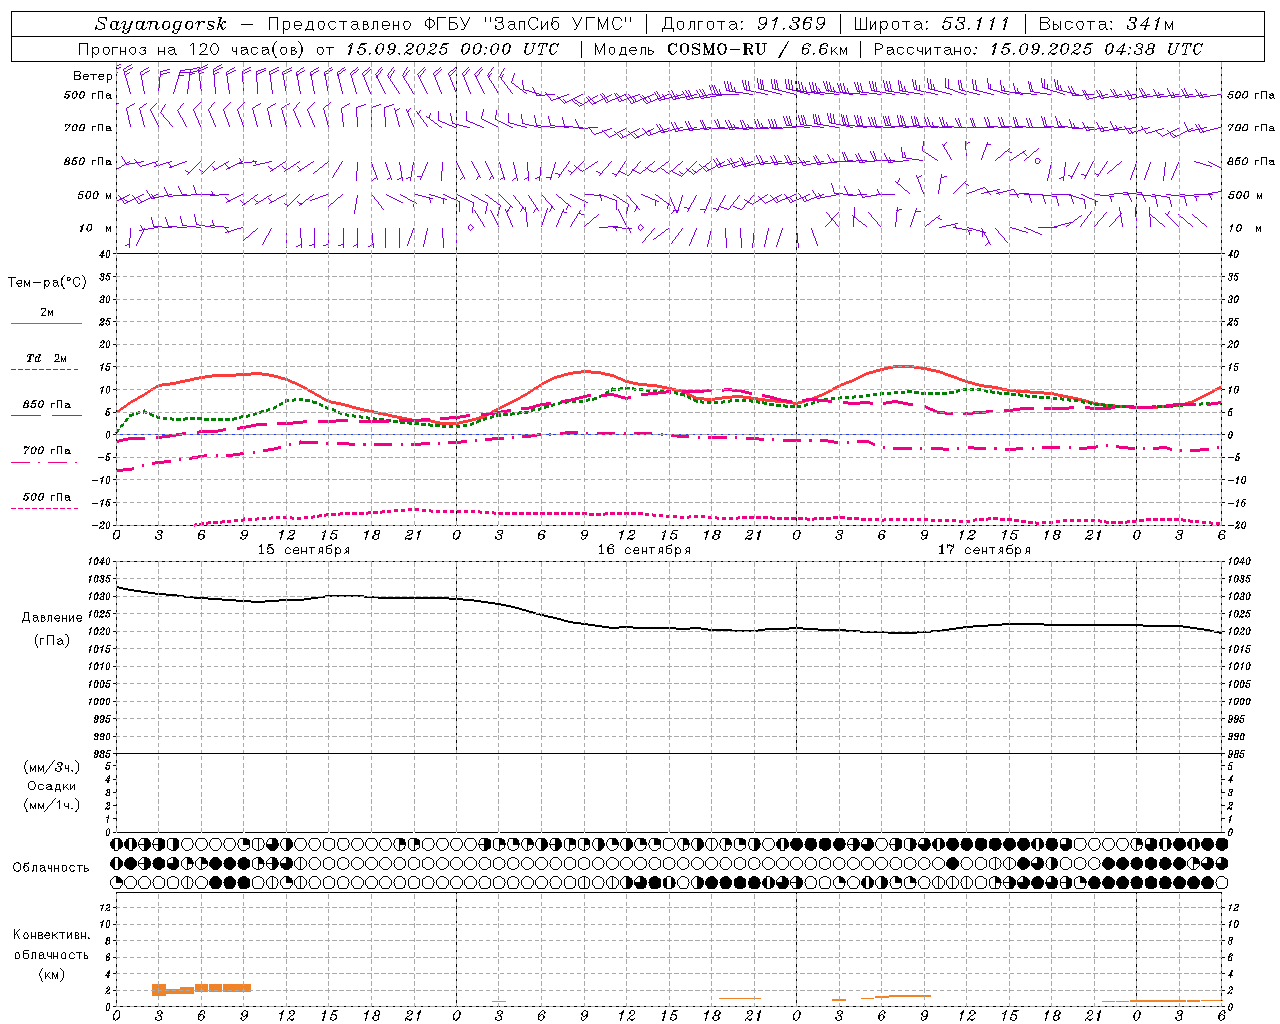Viewport: 1280px width, 1024px height.
Task: Click the "Высота: 341м" elevation field
Action: pos(1106,24)
